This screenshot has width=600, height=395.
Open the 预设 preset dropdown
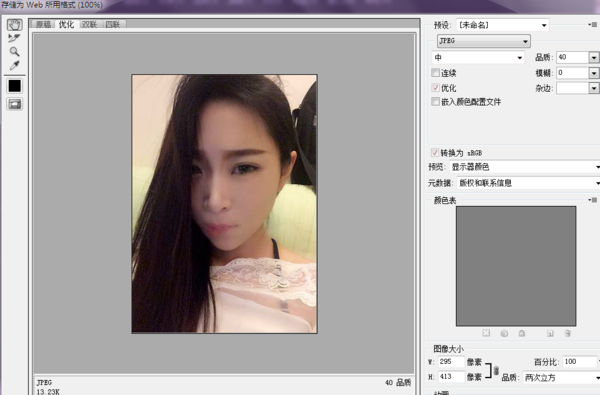(x=502, y=25)
